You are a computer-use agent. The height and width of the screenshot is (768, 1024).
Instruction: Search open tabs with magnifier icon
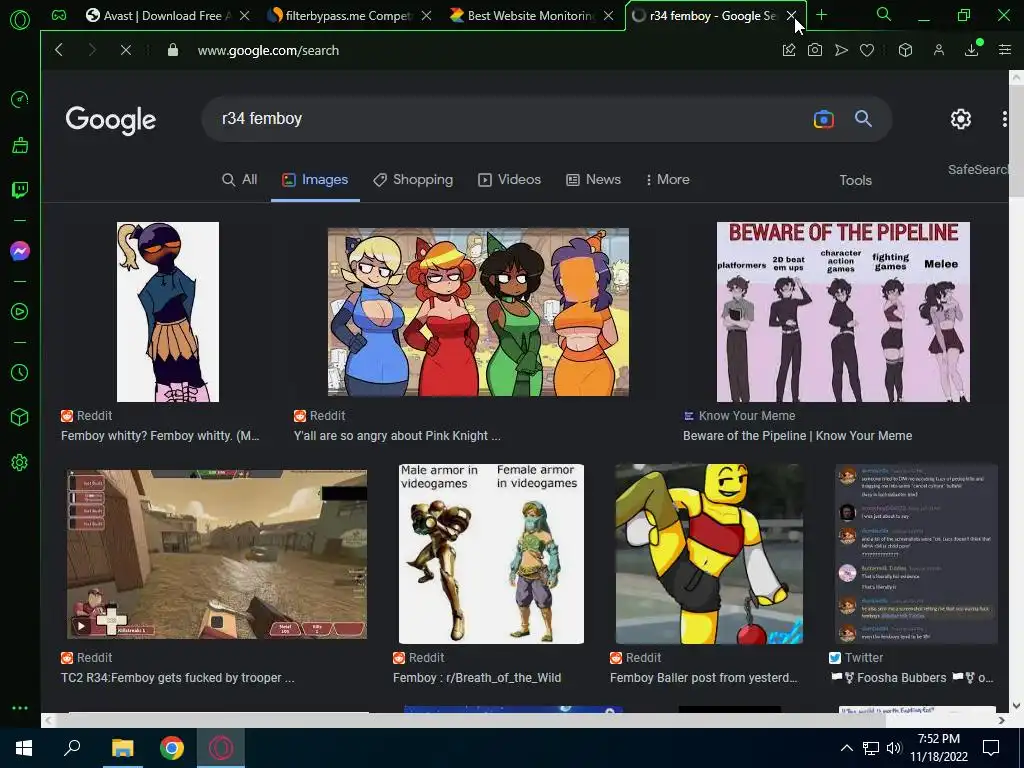coord(883,14)
